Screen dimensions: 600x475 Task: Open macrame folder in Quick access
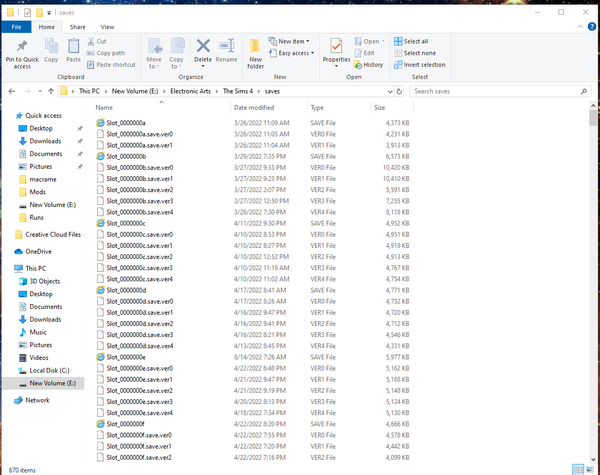pyautogui.click(x=43, y=179)
